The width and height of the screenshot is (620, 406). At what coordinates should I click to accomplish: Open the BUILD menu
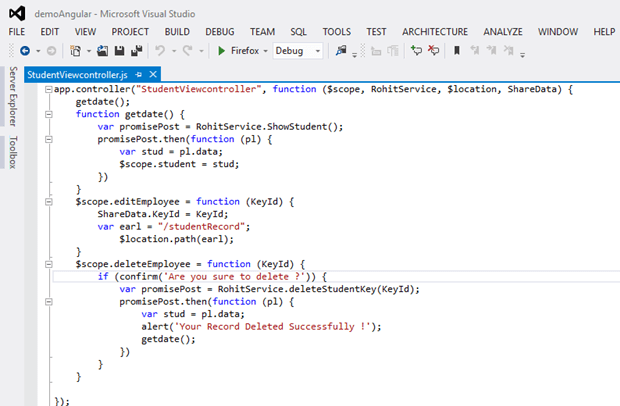point(177,32)
